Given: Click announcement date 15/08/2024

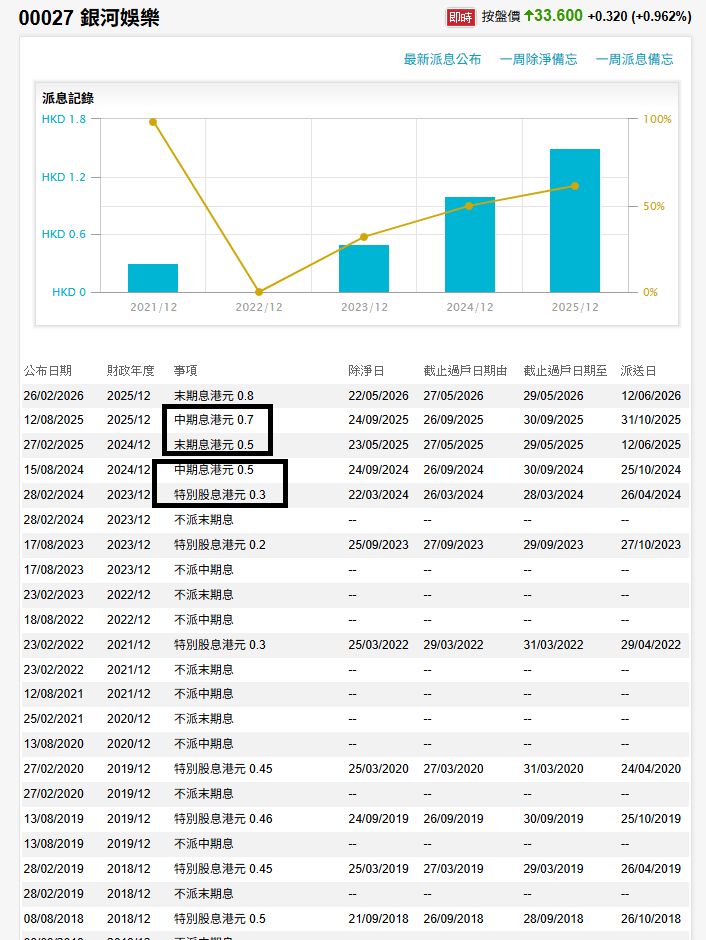Looking at the screenshot, I should point(53,469).
